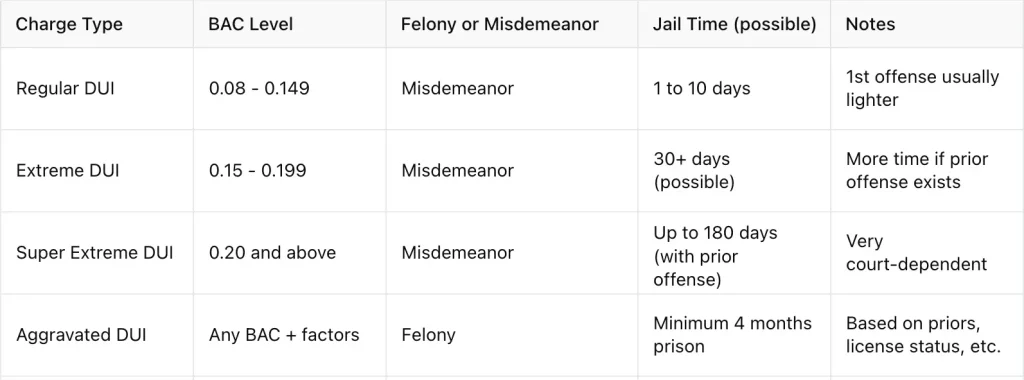Select the Super Extreme DUI cell
The height and width of the screenshot is (380, 1024).
click(95, 253)
